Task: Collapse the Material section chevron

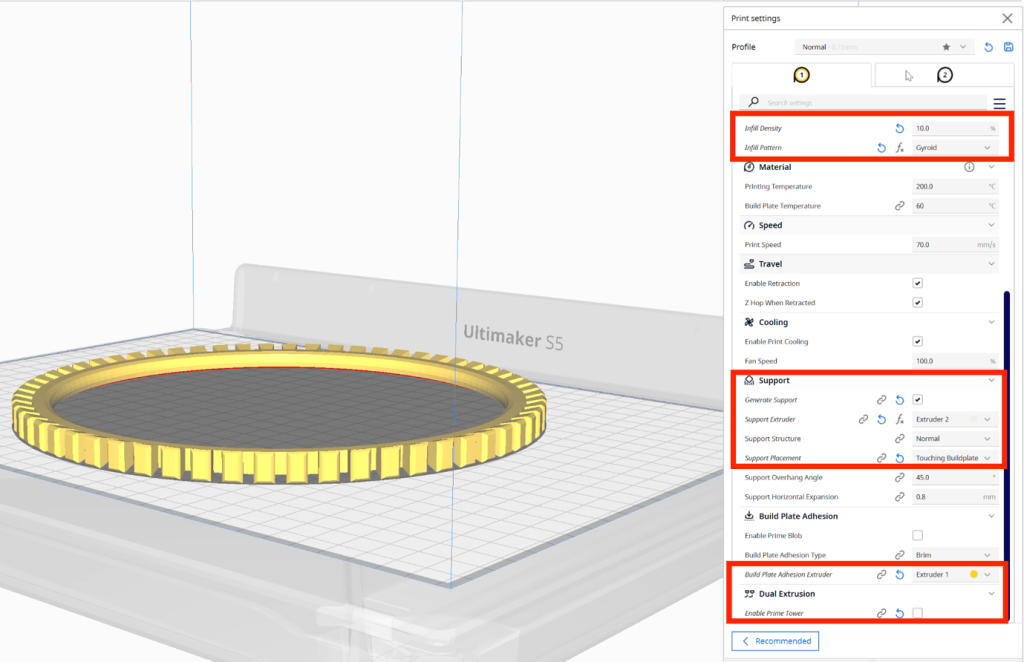Action: coord(991,167)
